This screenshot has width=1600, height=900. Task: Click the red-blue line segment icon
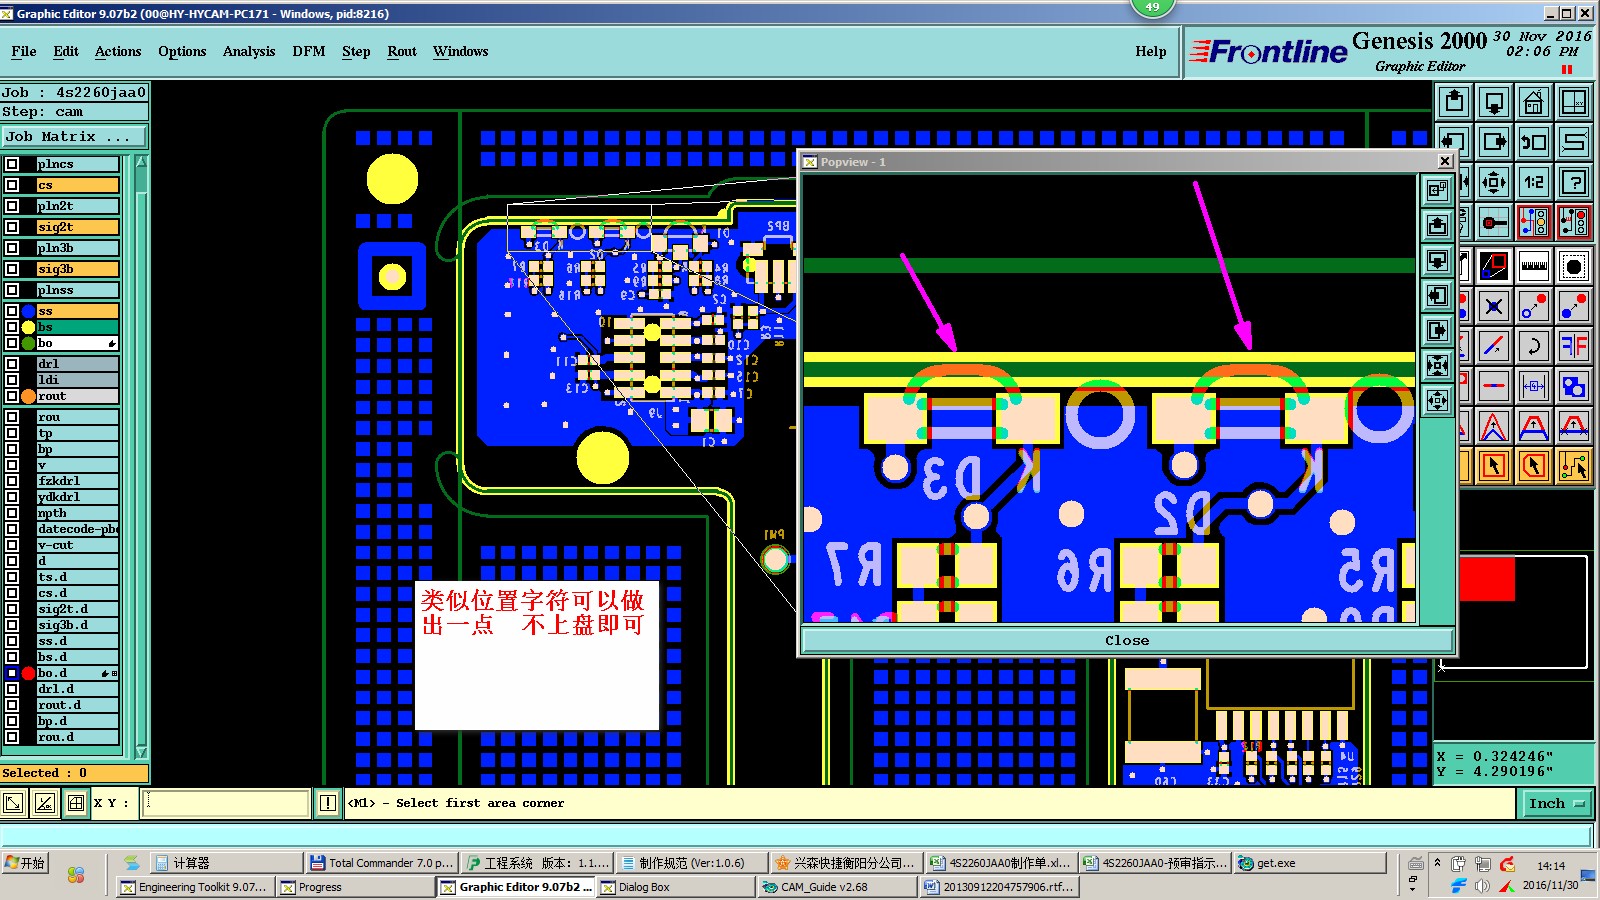(x=1494, y=386)
